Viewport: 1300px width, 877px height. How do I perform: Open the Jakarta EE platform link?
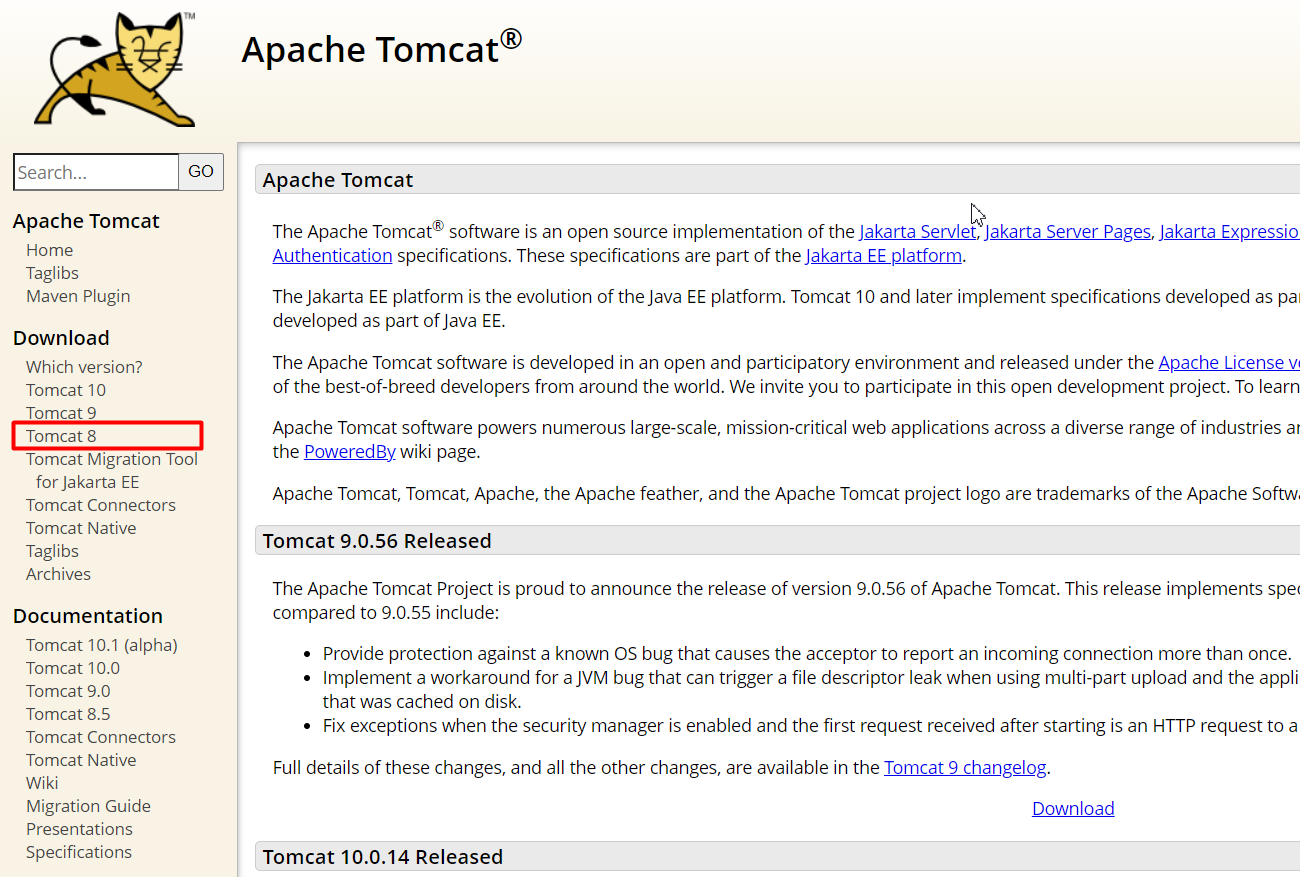[883, 255]
